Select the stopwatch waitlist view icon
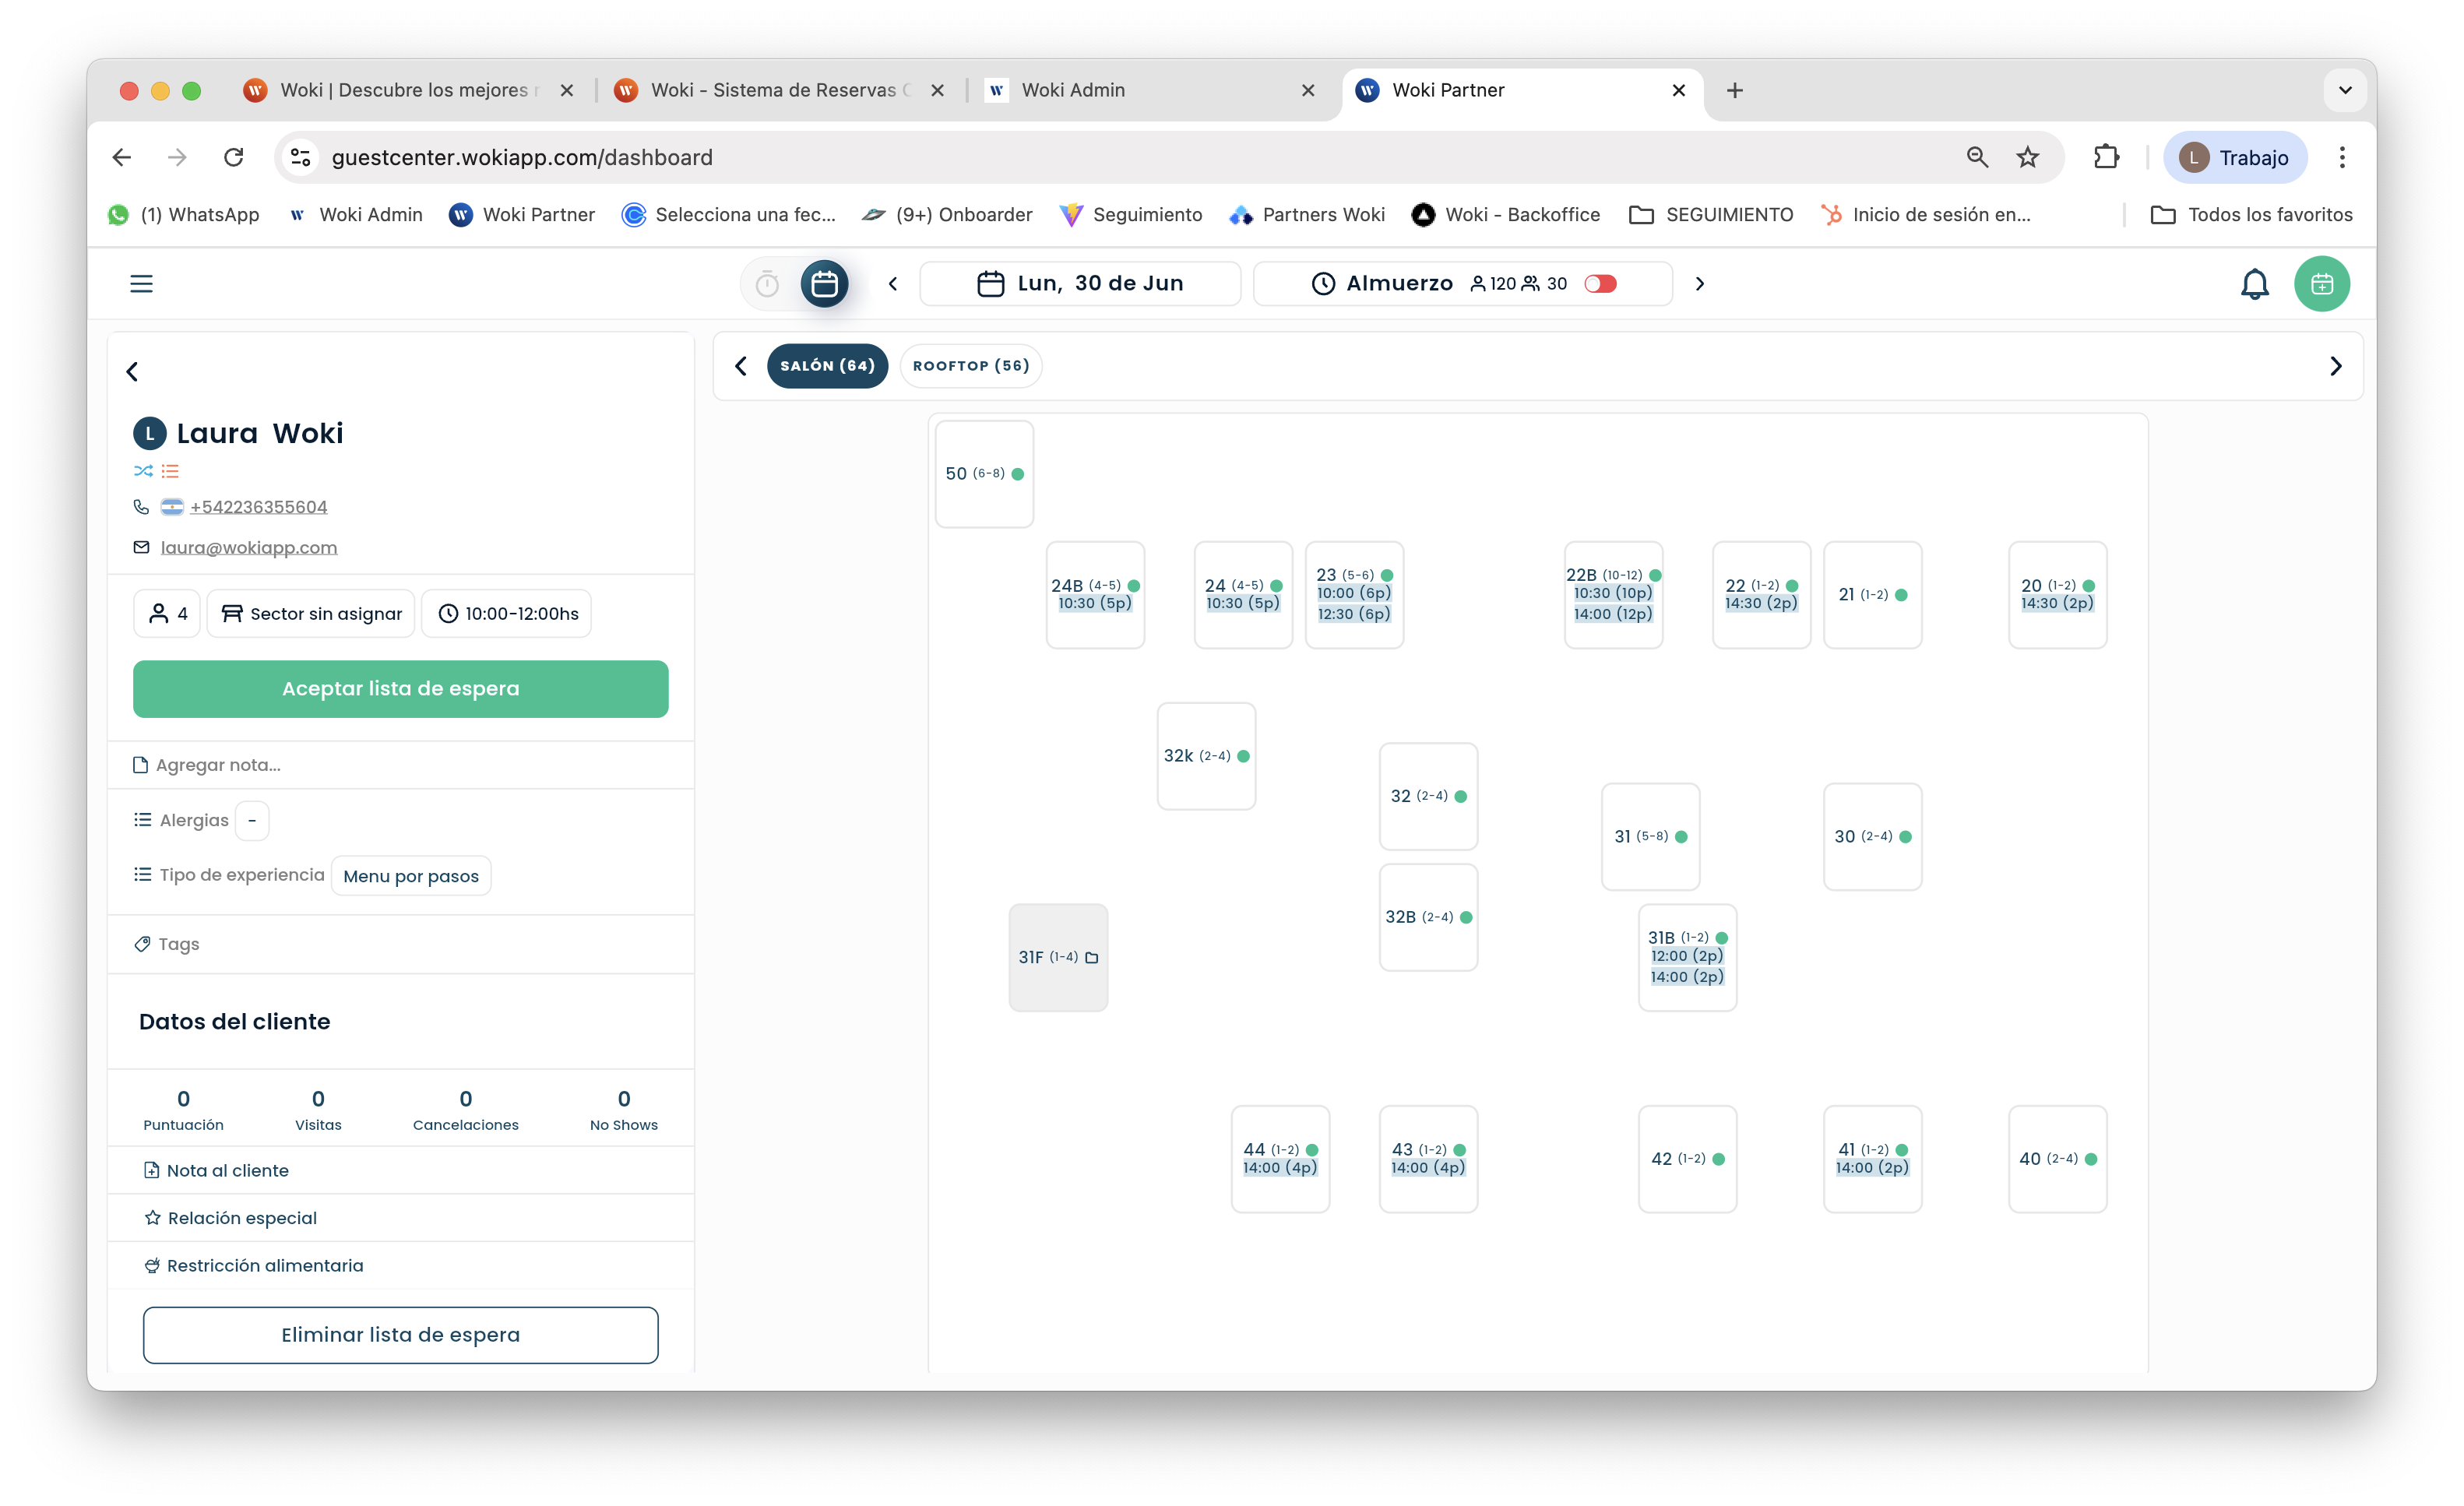 tap(767, 284)
